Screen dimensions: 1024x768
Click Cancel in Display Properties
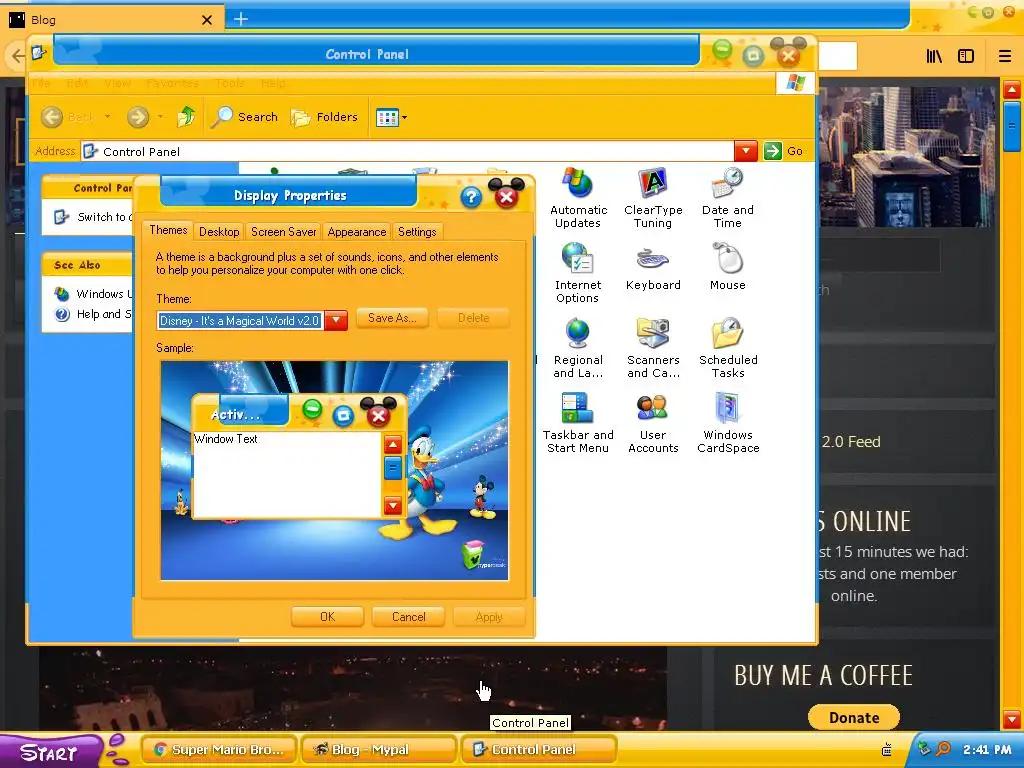(408, 616)
